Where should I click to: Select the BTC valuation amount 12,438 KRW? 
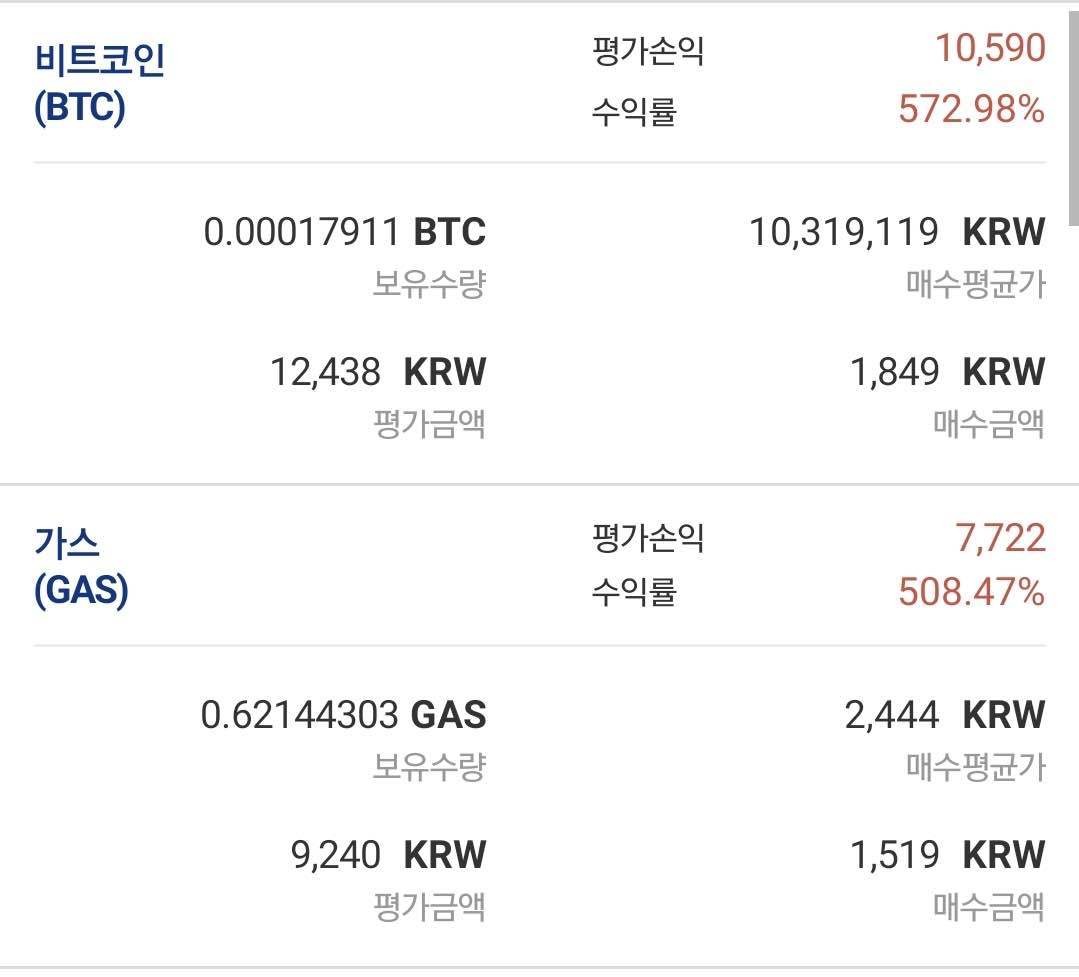point(377,372)
